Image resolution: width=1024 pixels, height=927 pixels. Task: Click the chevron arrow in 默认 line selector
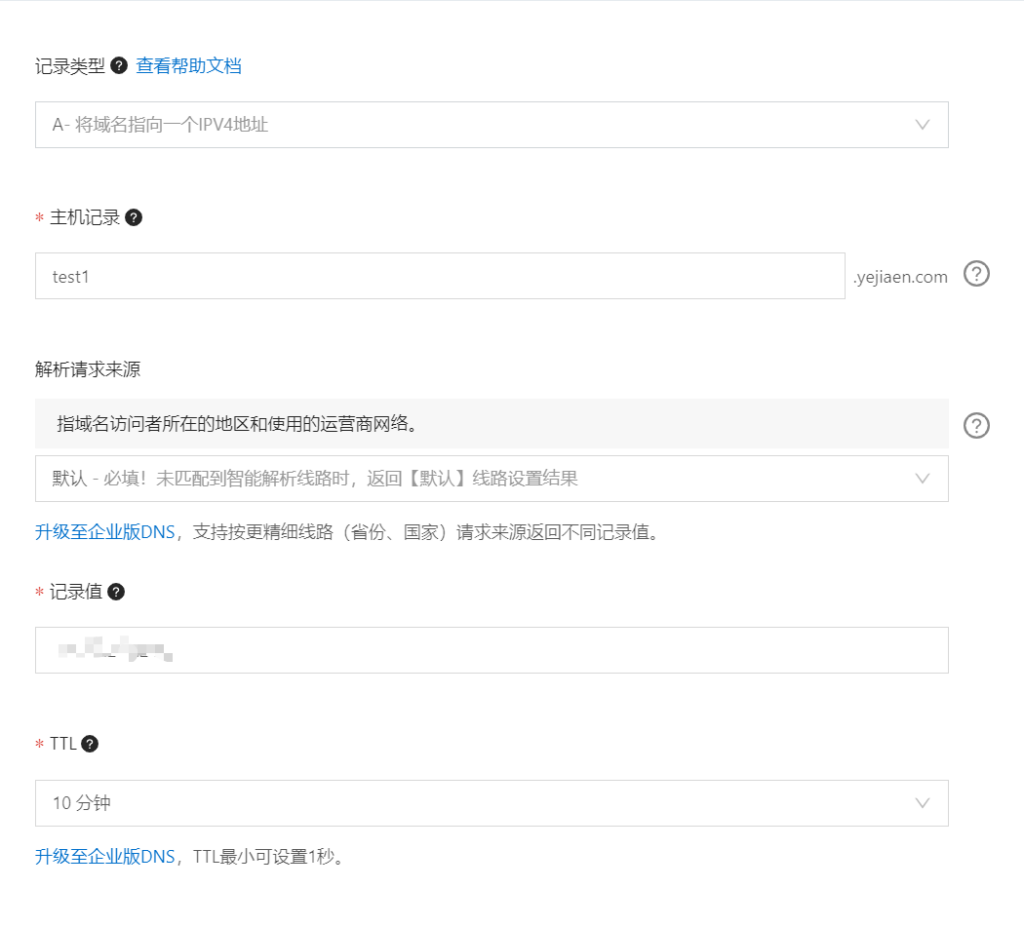922,479
